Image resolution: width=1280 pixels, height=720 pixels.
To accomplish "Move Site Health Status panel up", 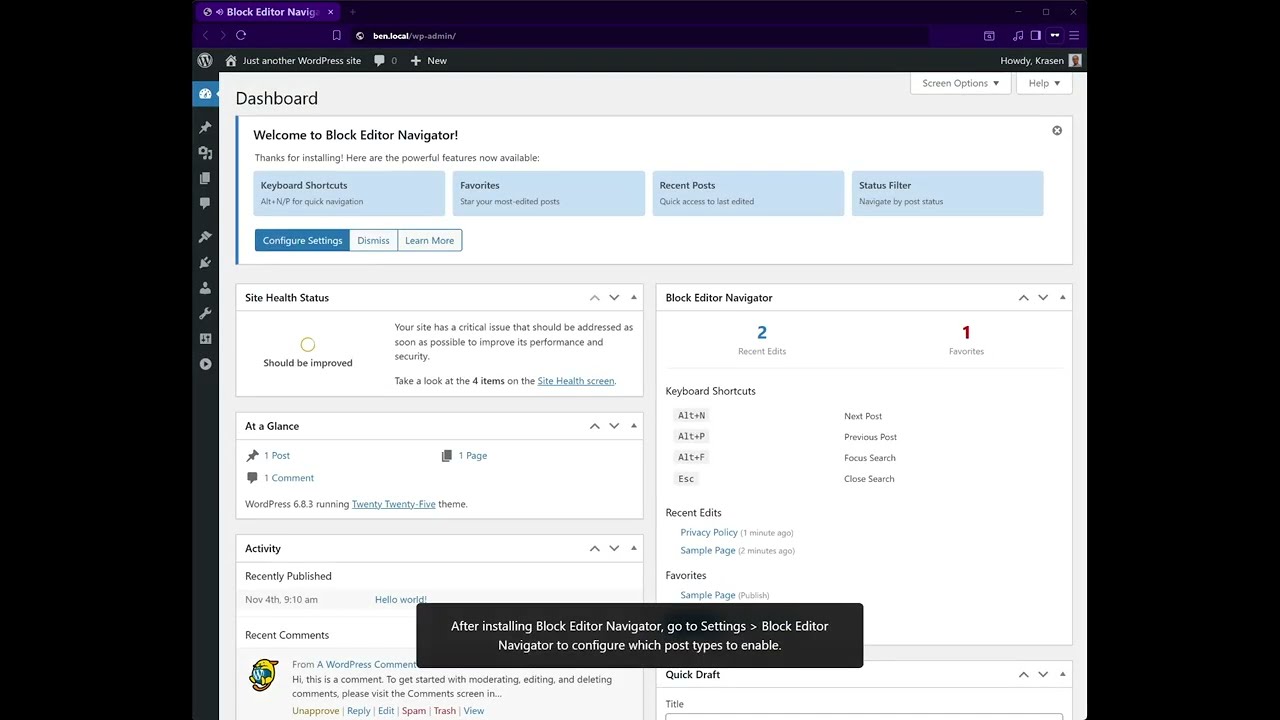I will (x=595, y=298).
